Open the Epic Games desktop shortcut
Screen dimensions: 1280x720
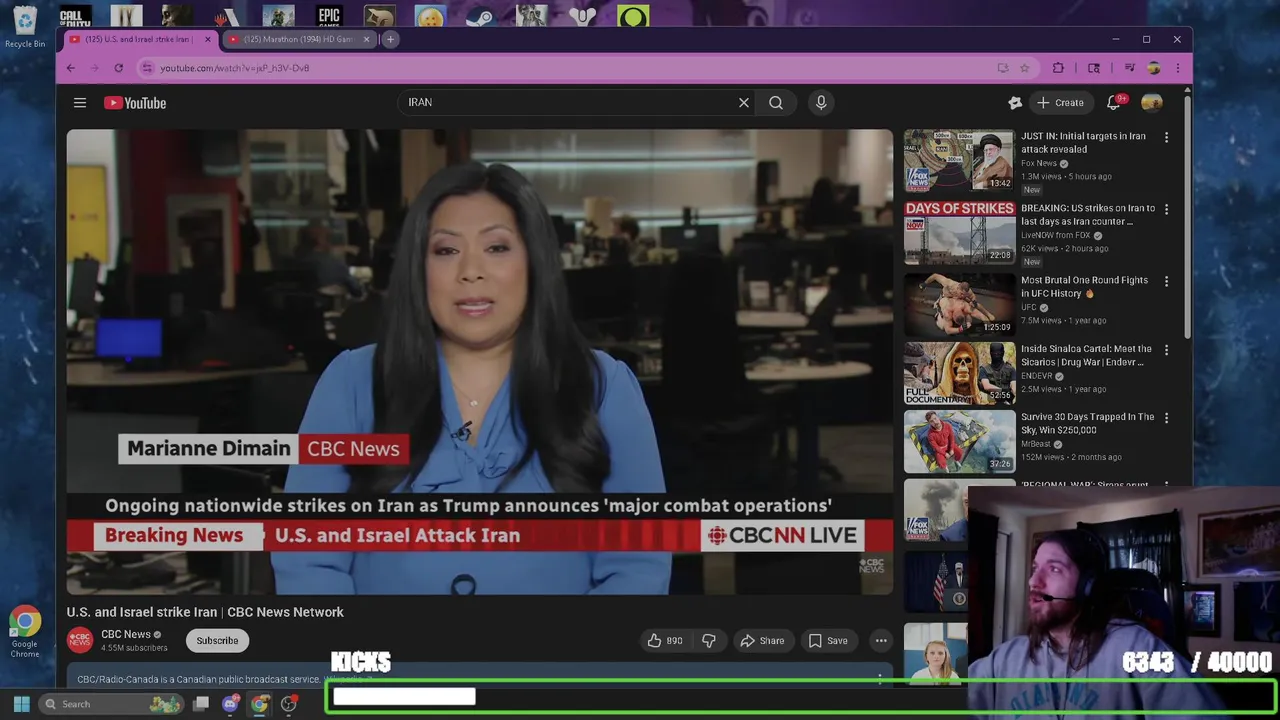pyautogui.click(x=329, y=16)
